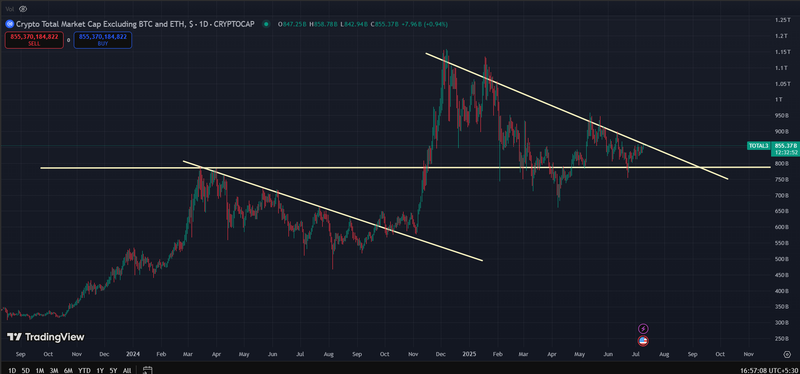This screenshot has width=800, height=374.
Task: Select the 1D time range
Action: click(12, 370)
